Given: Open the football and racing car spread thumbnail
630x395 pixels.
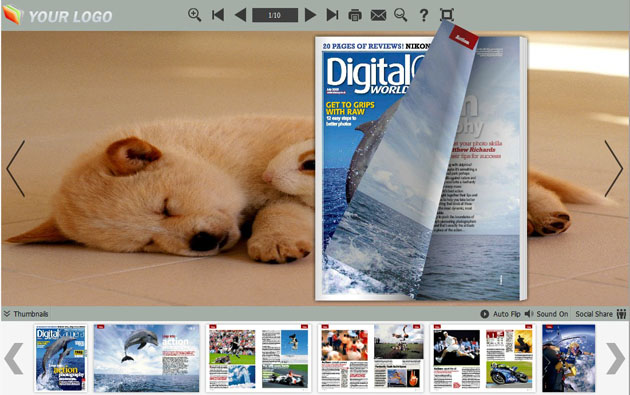Looking at the screenshot, I should click(x=258, y=358).
